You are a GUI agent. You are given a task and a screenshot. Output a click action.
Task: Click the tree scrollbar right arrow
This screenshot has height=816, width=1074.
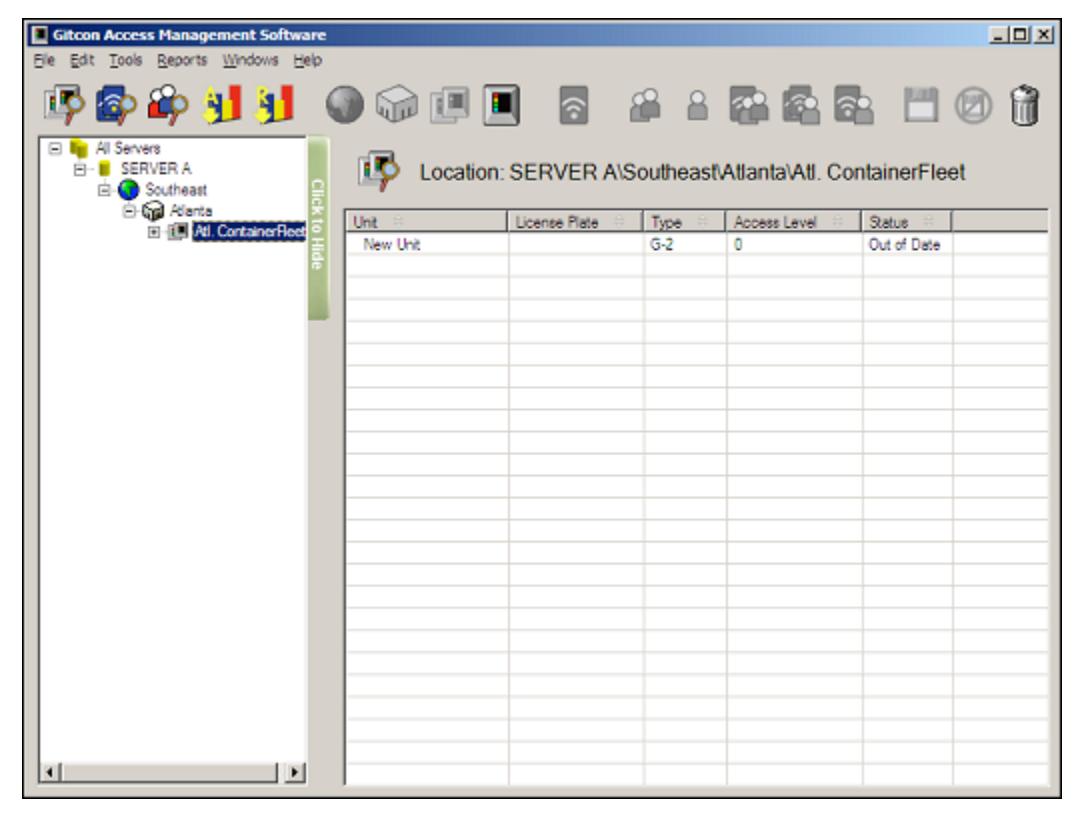pyautogui.click(x=295, y=772)
